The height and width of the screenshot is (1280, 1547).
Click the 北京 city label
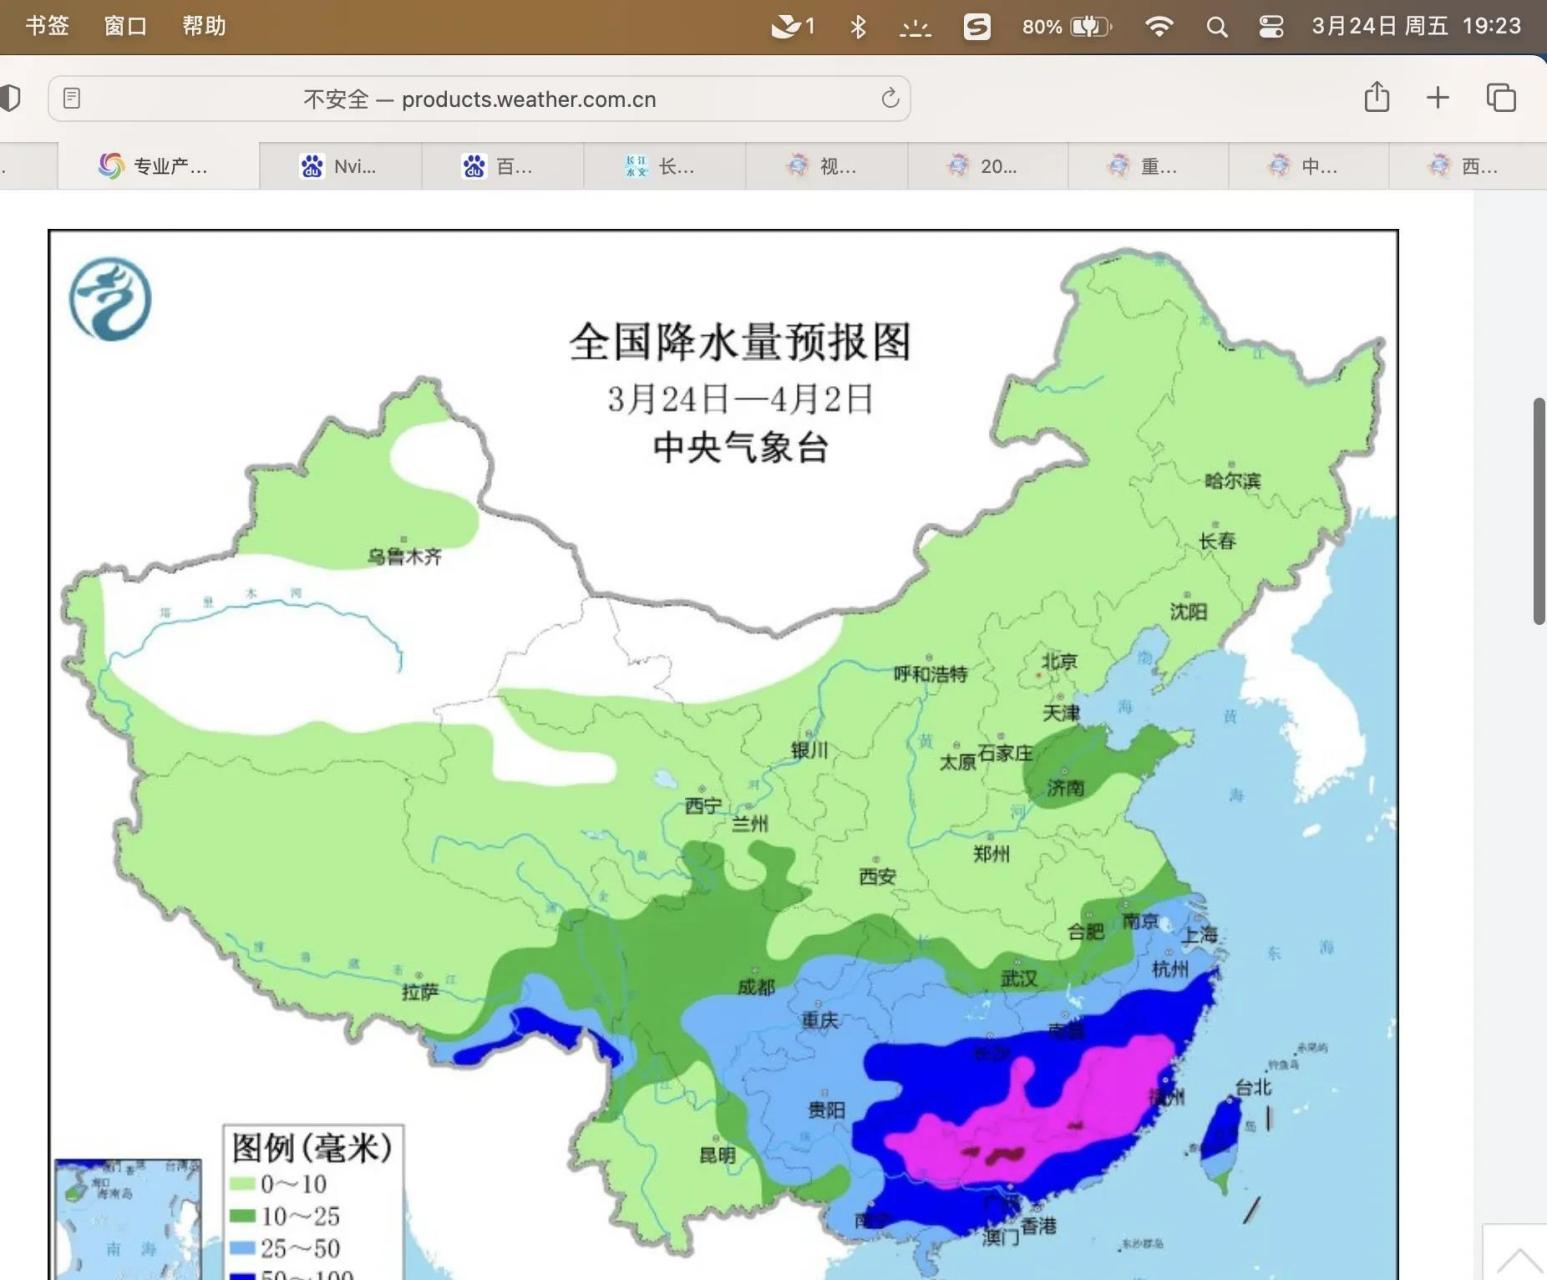pyautogui.click(x=1059, y=661)
